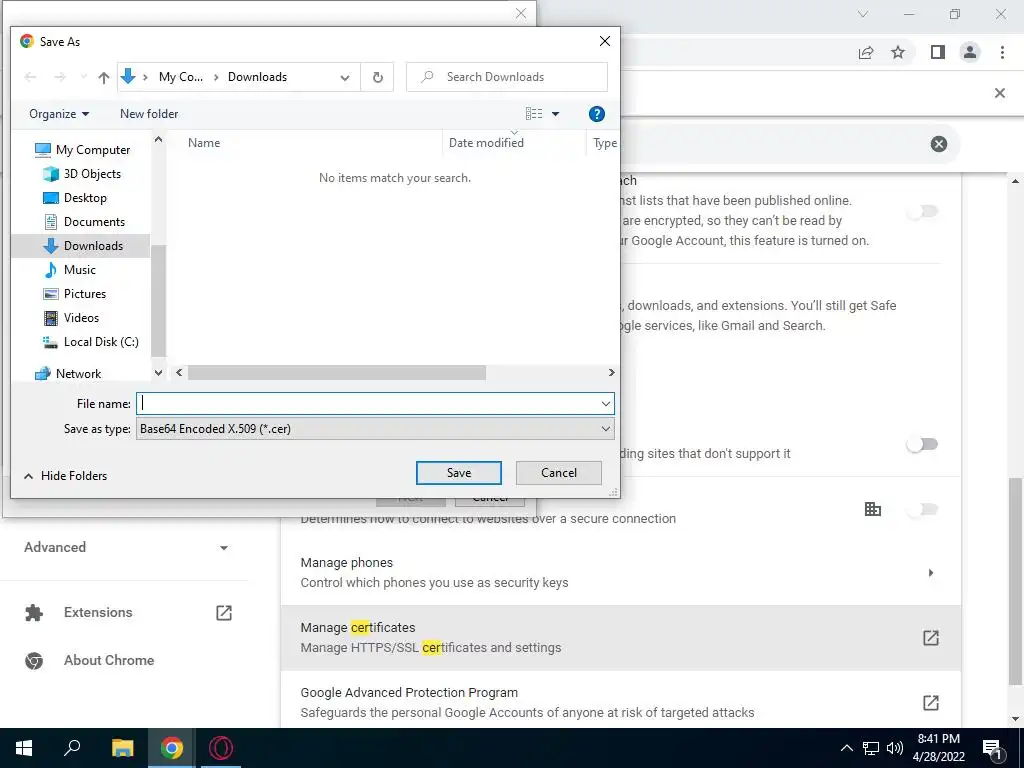Image resolution: width=1024 pixels, height=768 pixels.
Task: Open the notification center icon
Action: click(x=992, y=748)
